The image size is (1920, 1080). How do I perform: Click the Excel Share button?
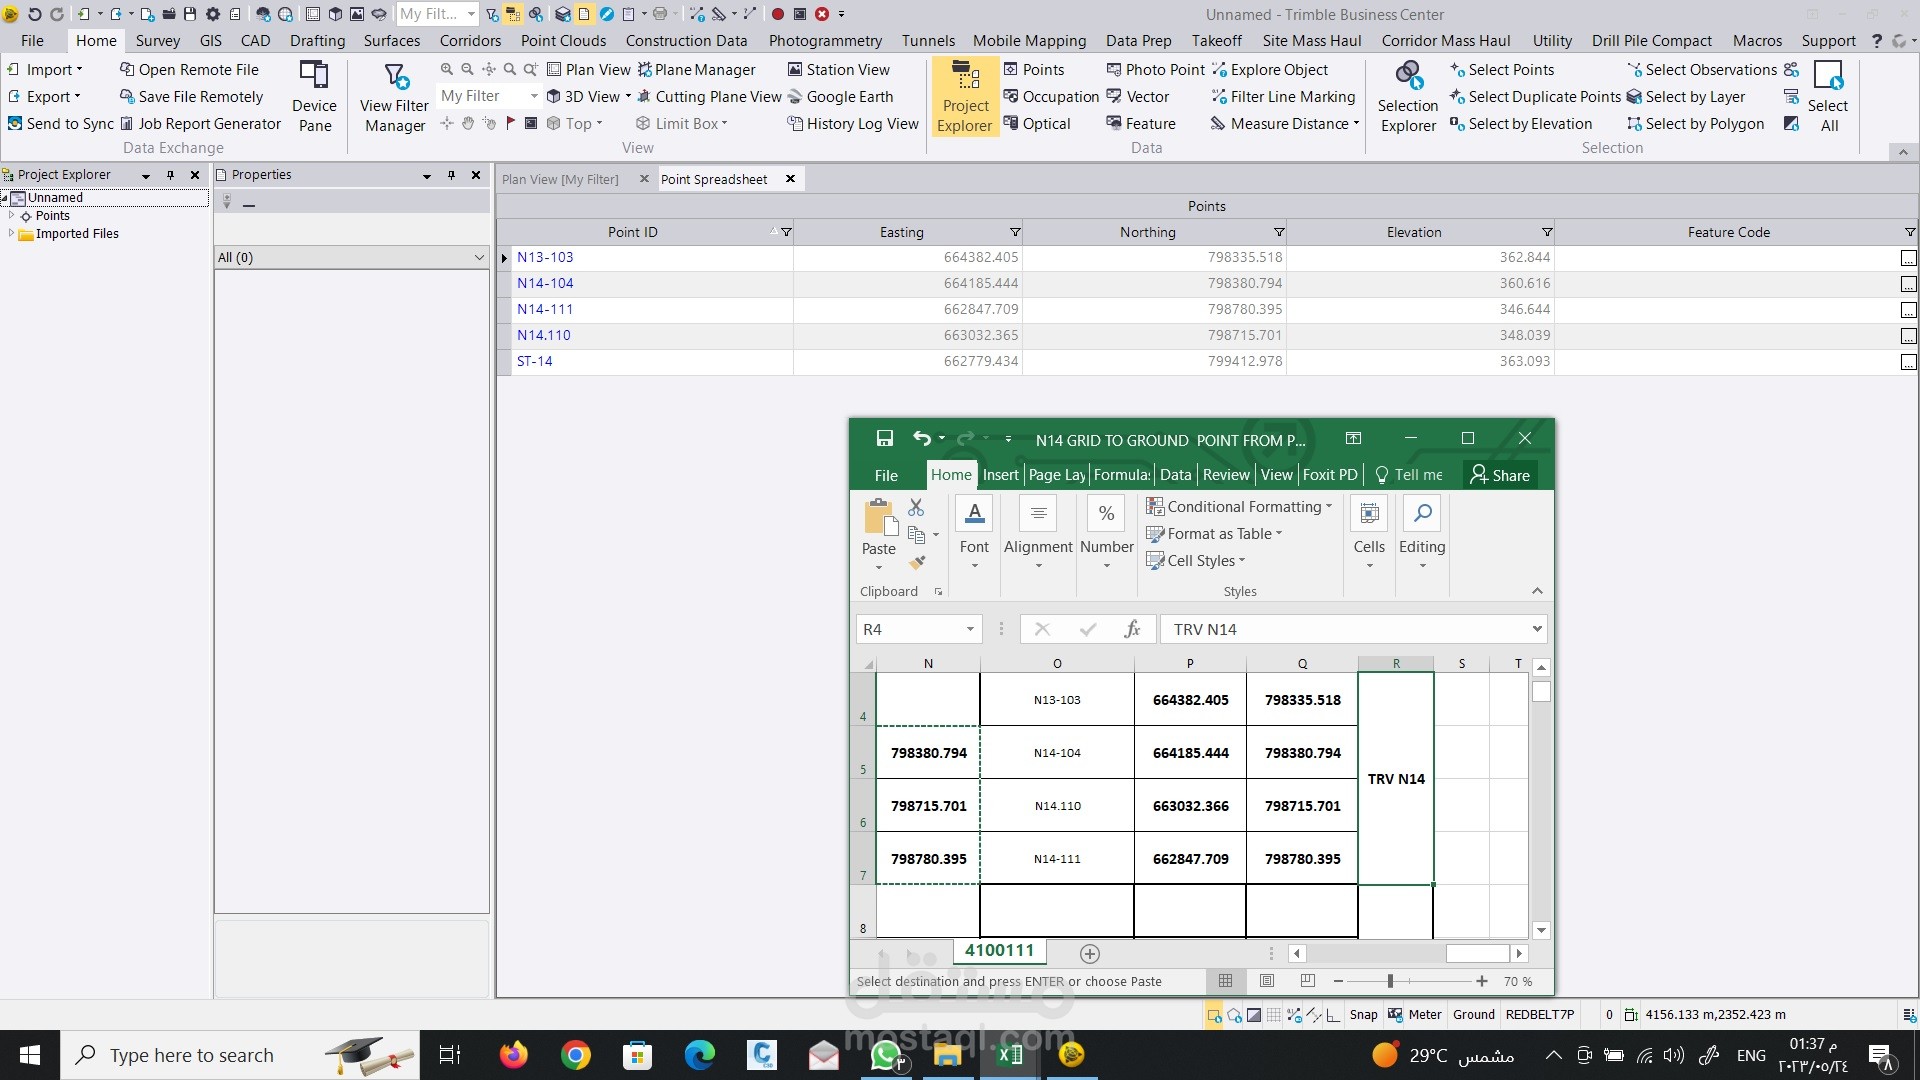click(1499, 475)
